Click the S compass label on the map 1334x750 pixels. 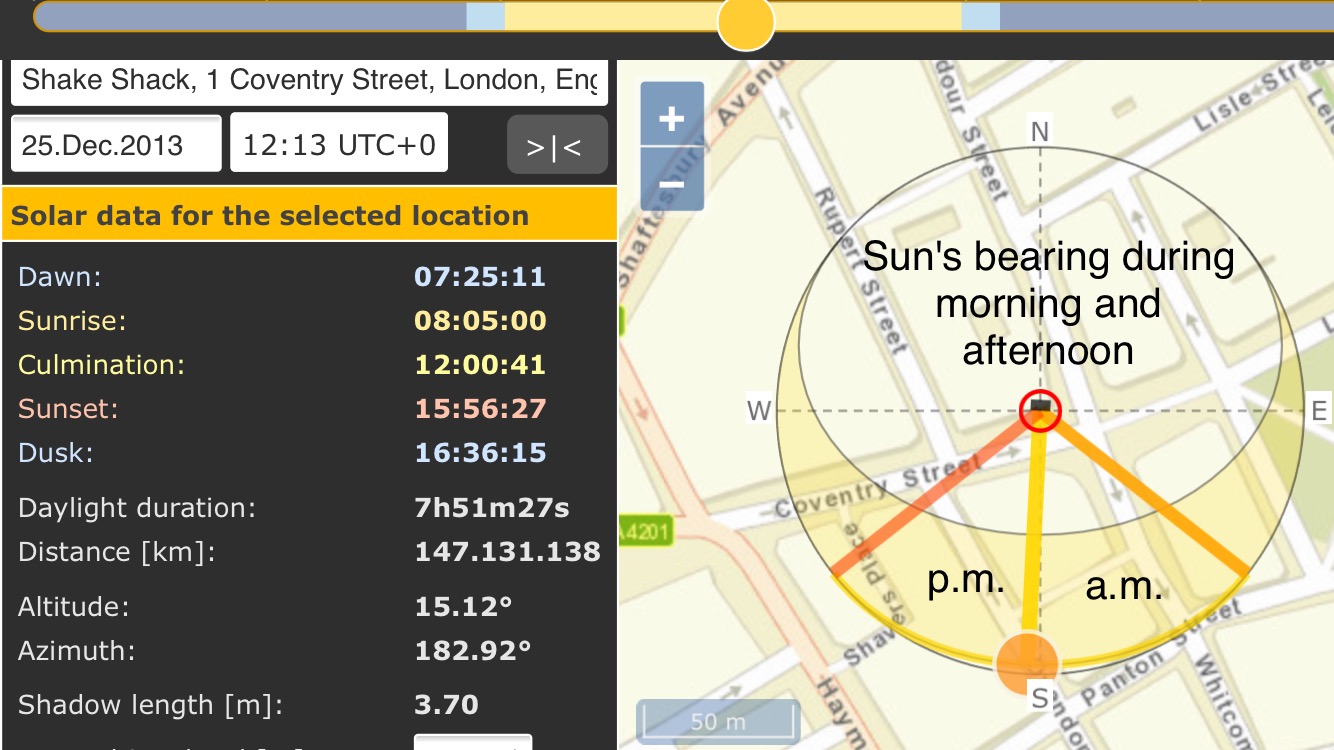[x=1040, y=698]
